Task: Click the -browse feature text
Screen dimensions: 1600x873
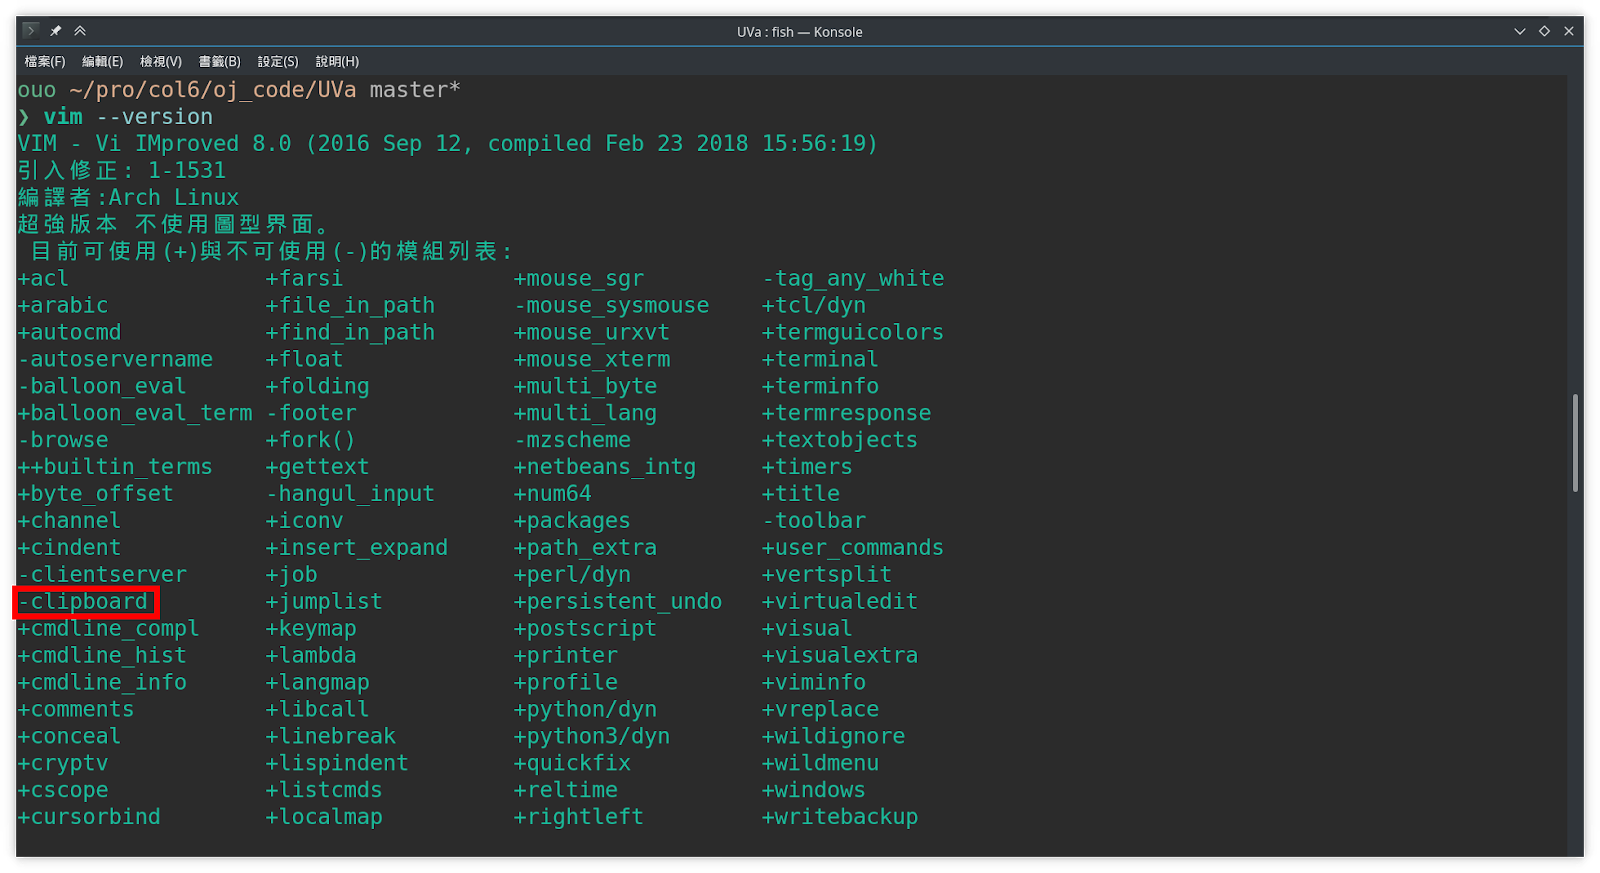Action: tap(63, 441)
